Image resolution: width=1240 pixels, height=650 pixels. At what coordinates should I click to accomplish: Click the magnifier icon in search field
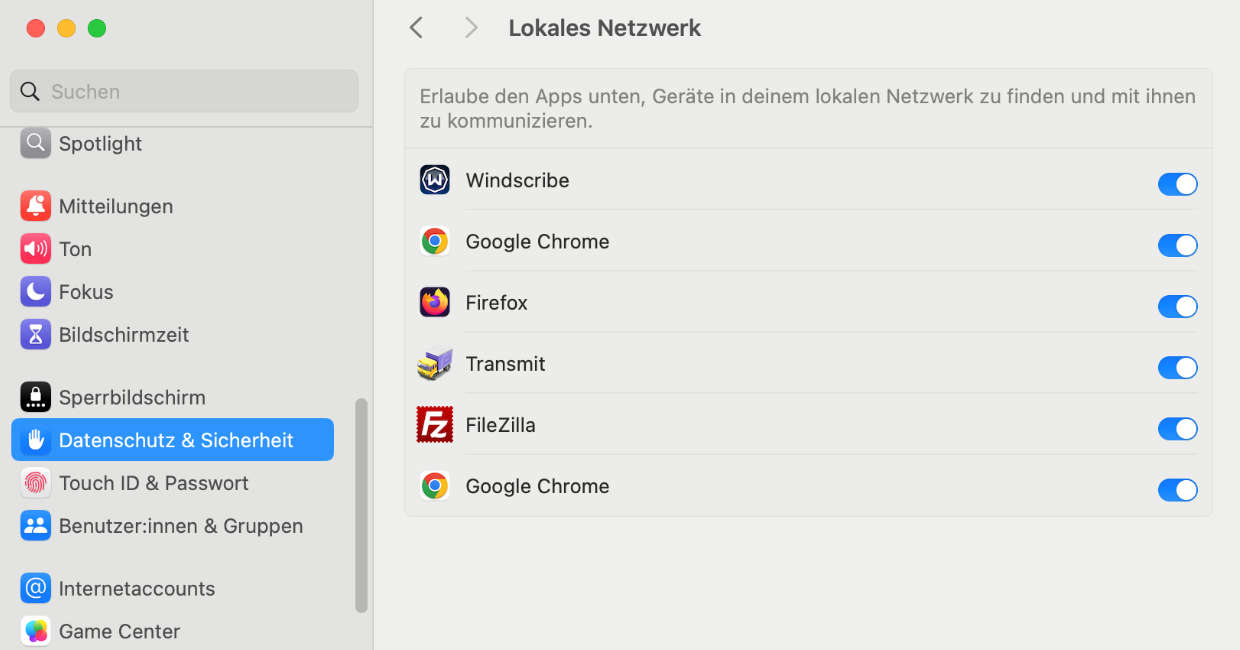click(x=30, y=92)
